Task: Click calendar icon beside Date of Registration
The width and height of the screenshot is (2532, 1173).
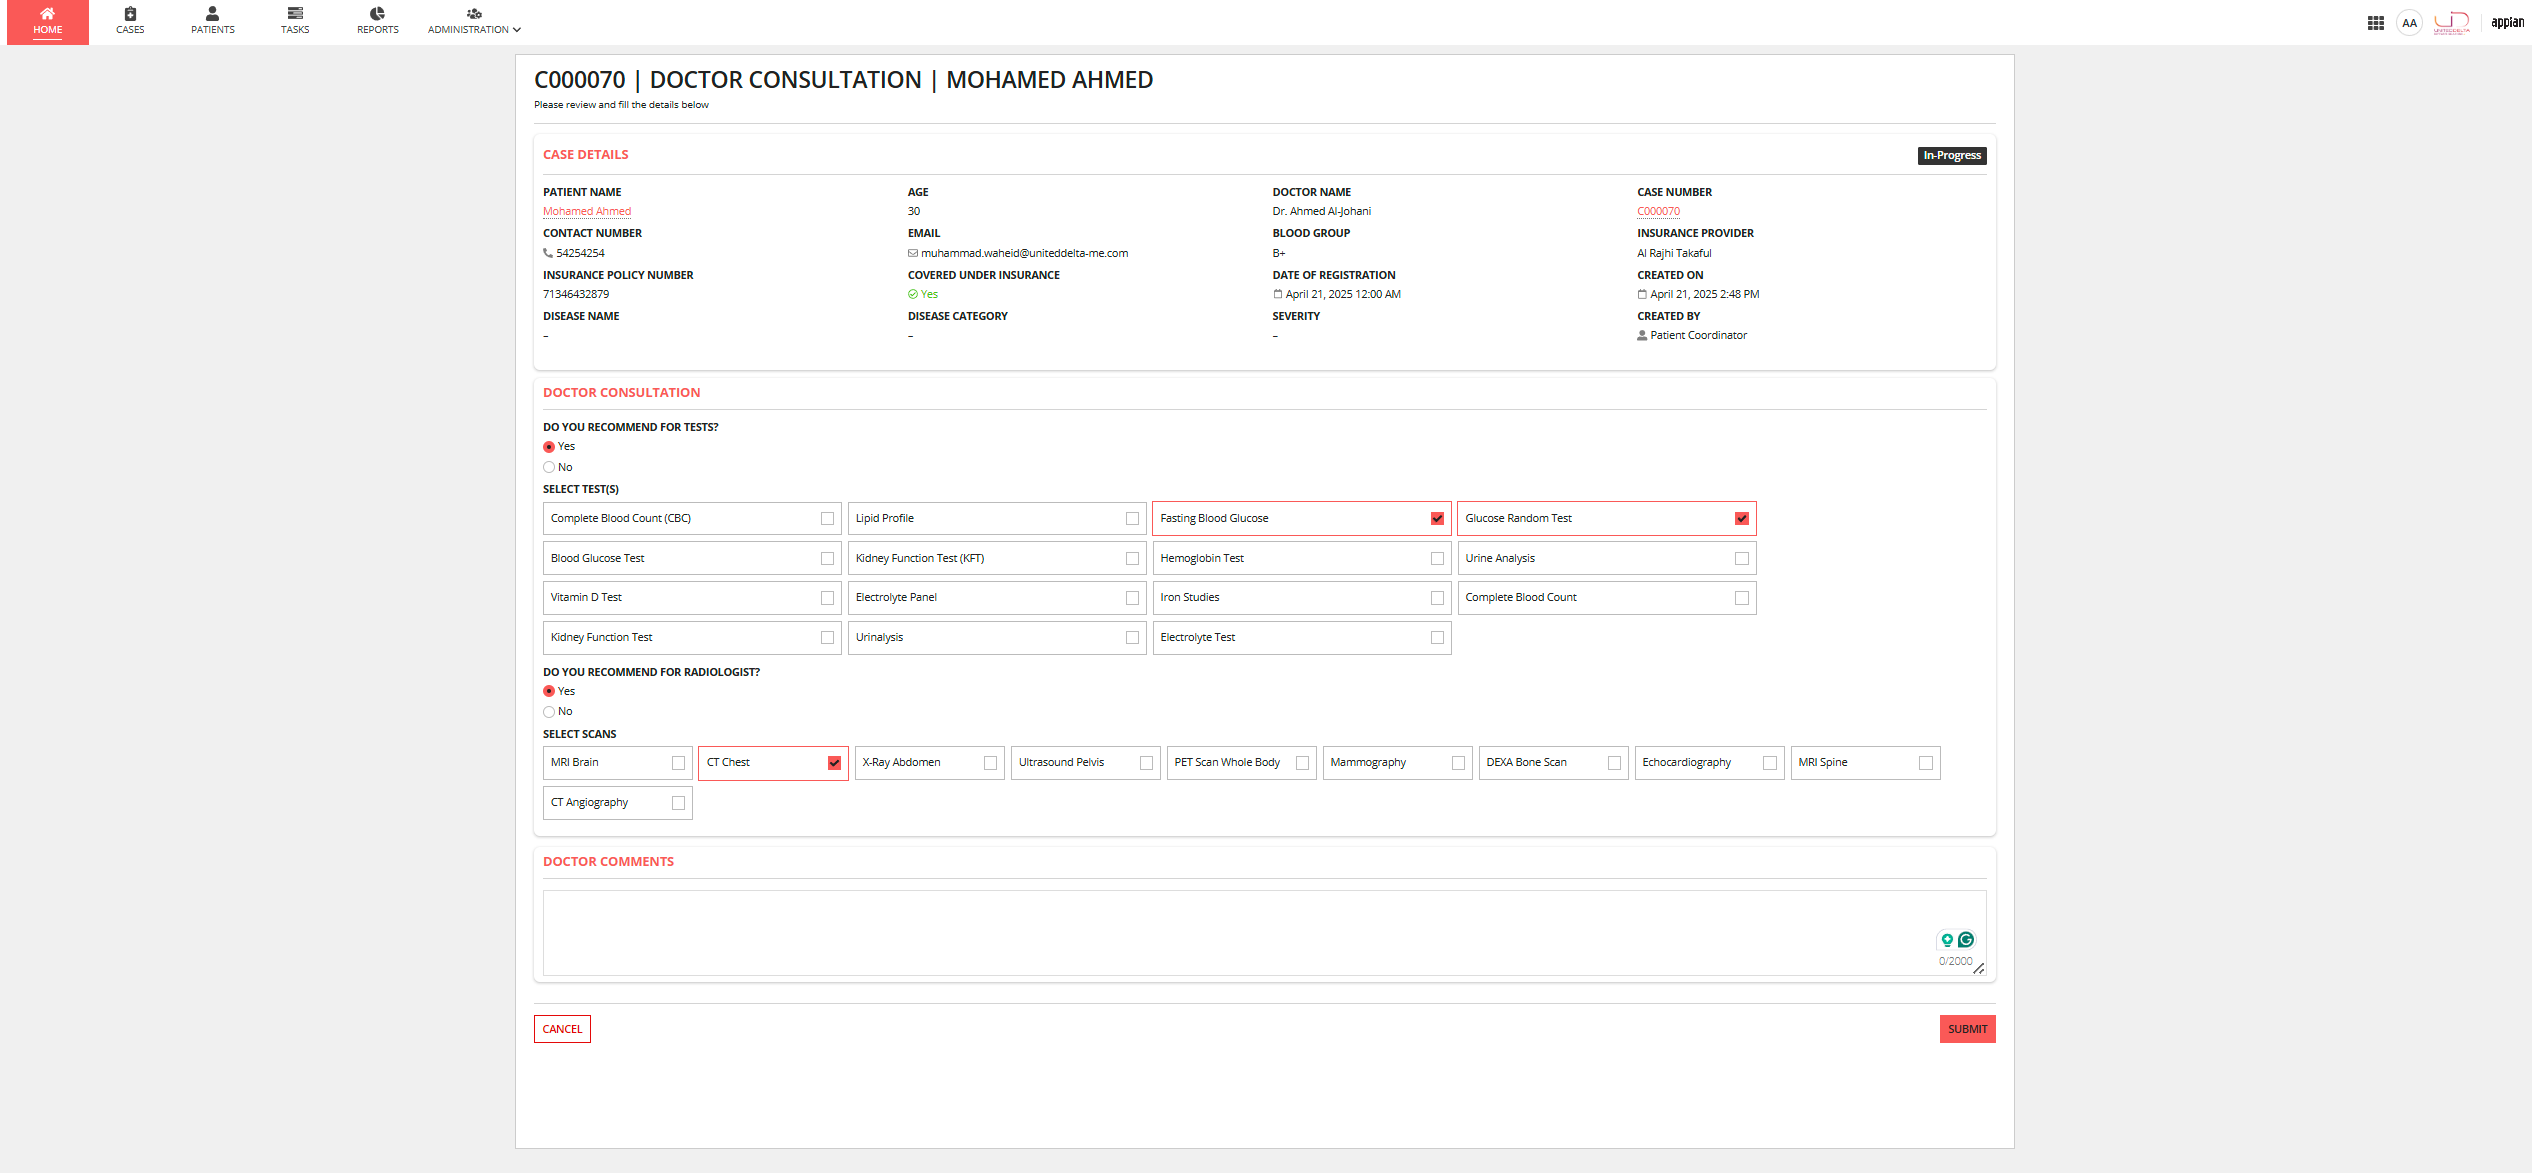Action: point(1277,294)
